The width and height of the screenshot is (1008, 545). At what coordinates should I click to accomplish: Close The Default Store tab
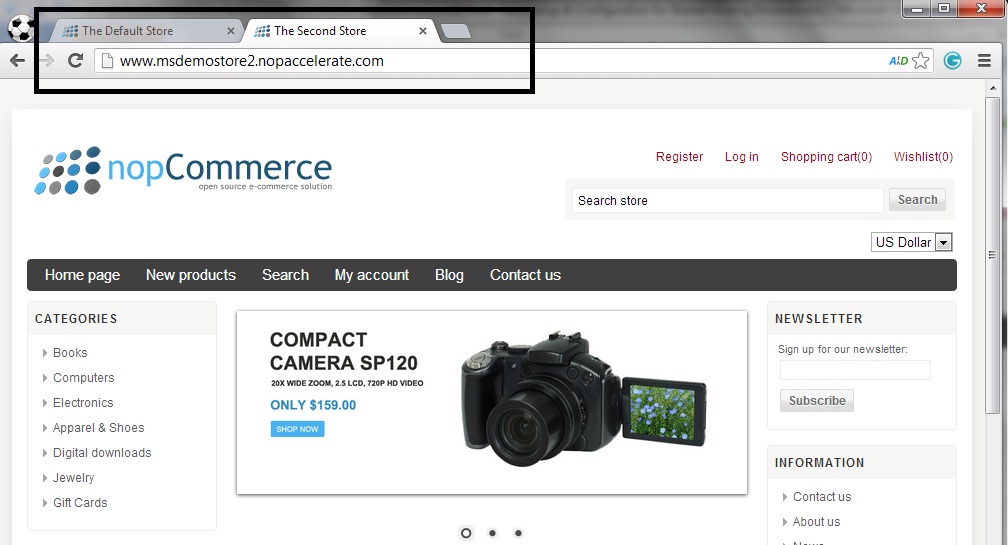(x=231, y=31)
